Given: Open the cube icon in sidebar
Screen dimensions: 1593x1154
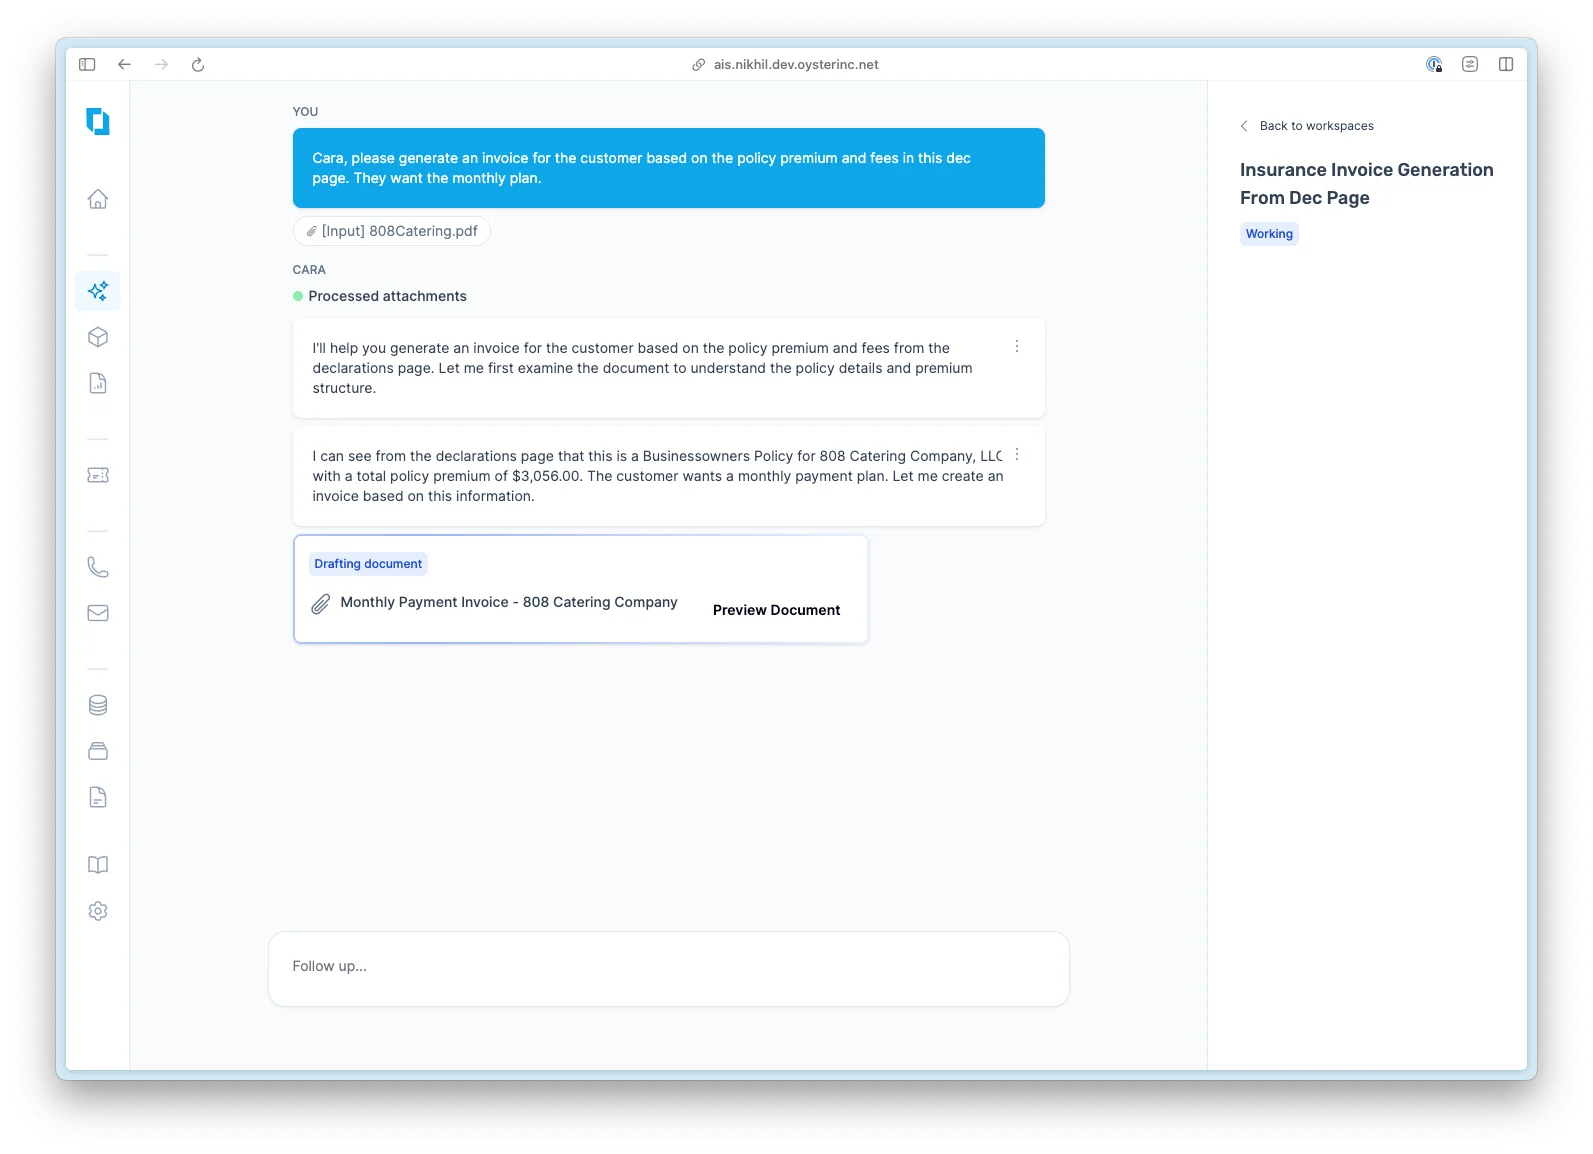Looking at the screenshot, I should pos(98,337).
